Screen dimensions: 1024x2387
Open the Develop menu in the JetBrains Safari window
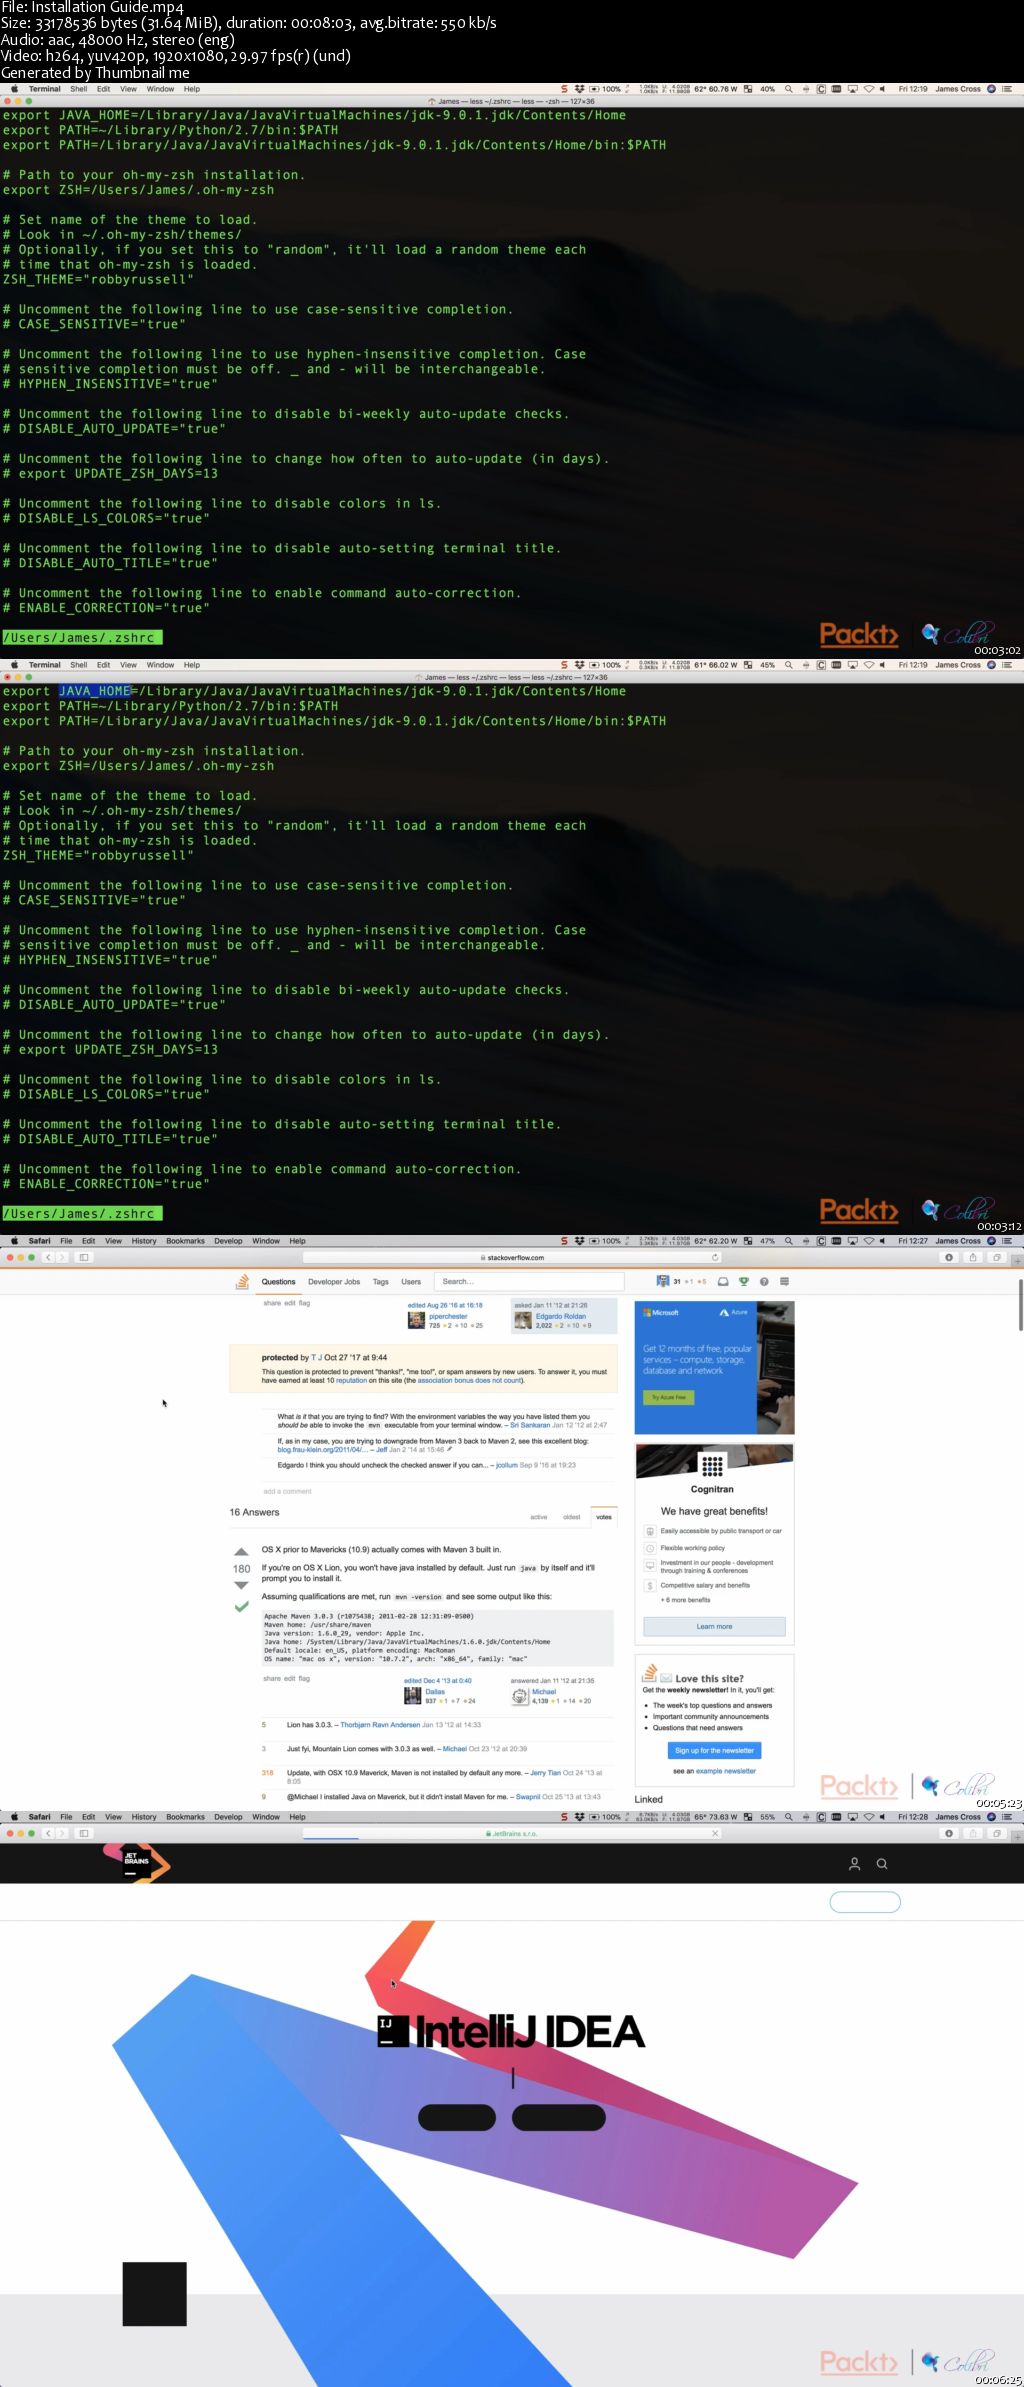228,1817
